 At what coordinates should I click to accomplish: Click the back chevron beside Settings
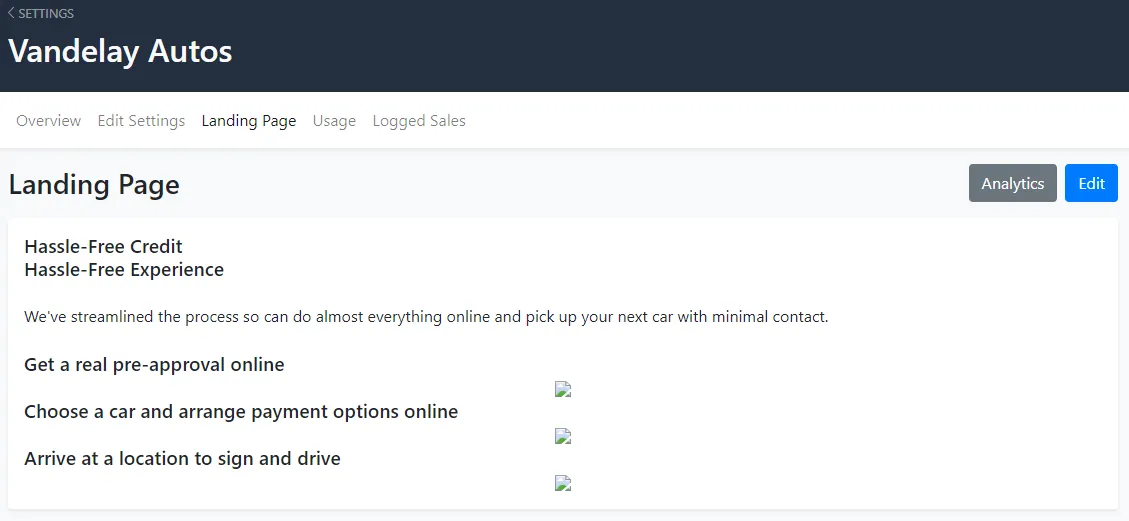click(x=11, y=14)
